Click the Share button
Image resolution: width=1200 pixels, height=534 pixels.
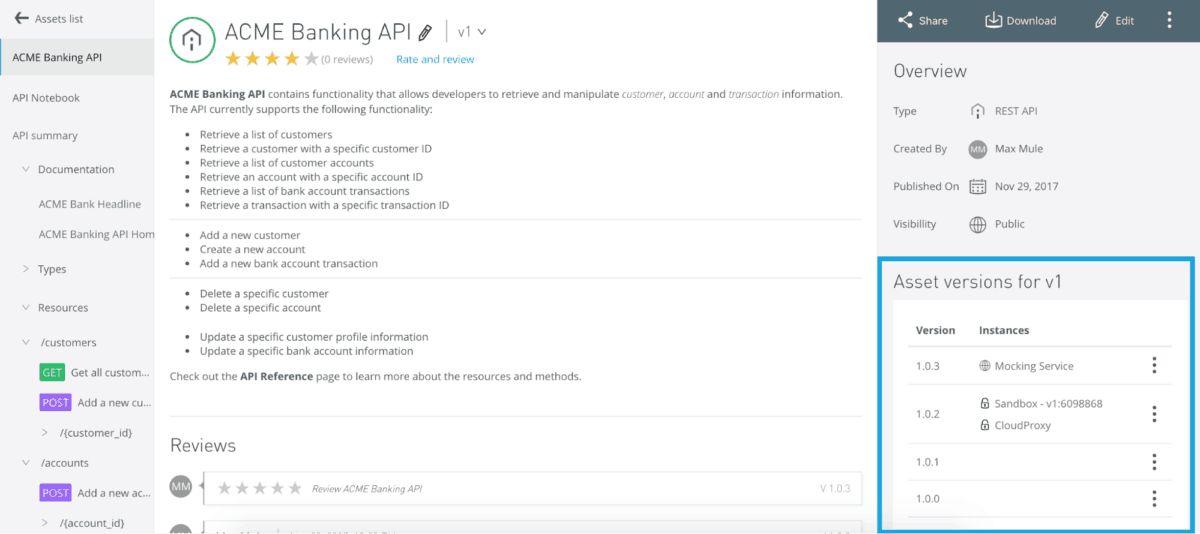(922, 20)
